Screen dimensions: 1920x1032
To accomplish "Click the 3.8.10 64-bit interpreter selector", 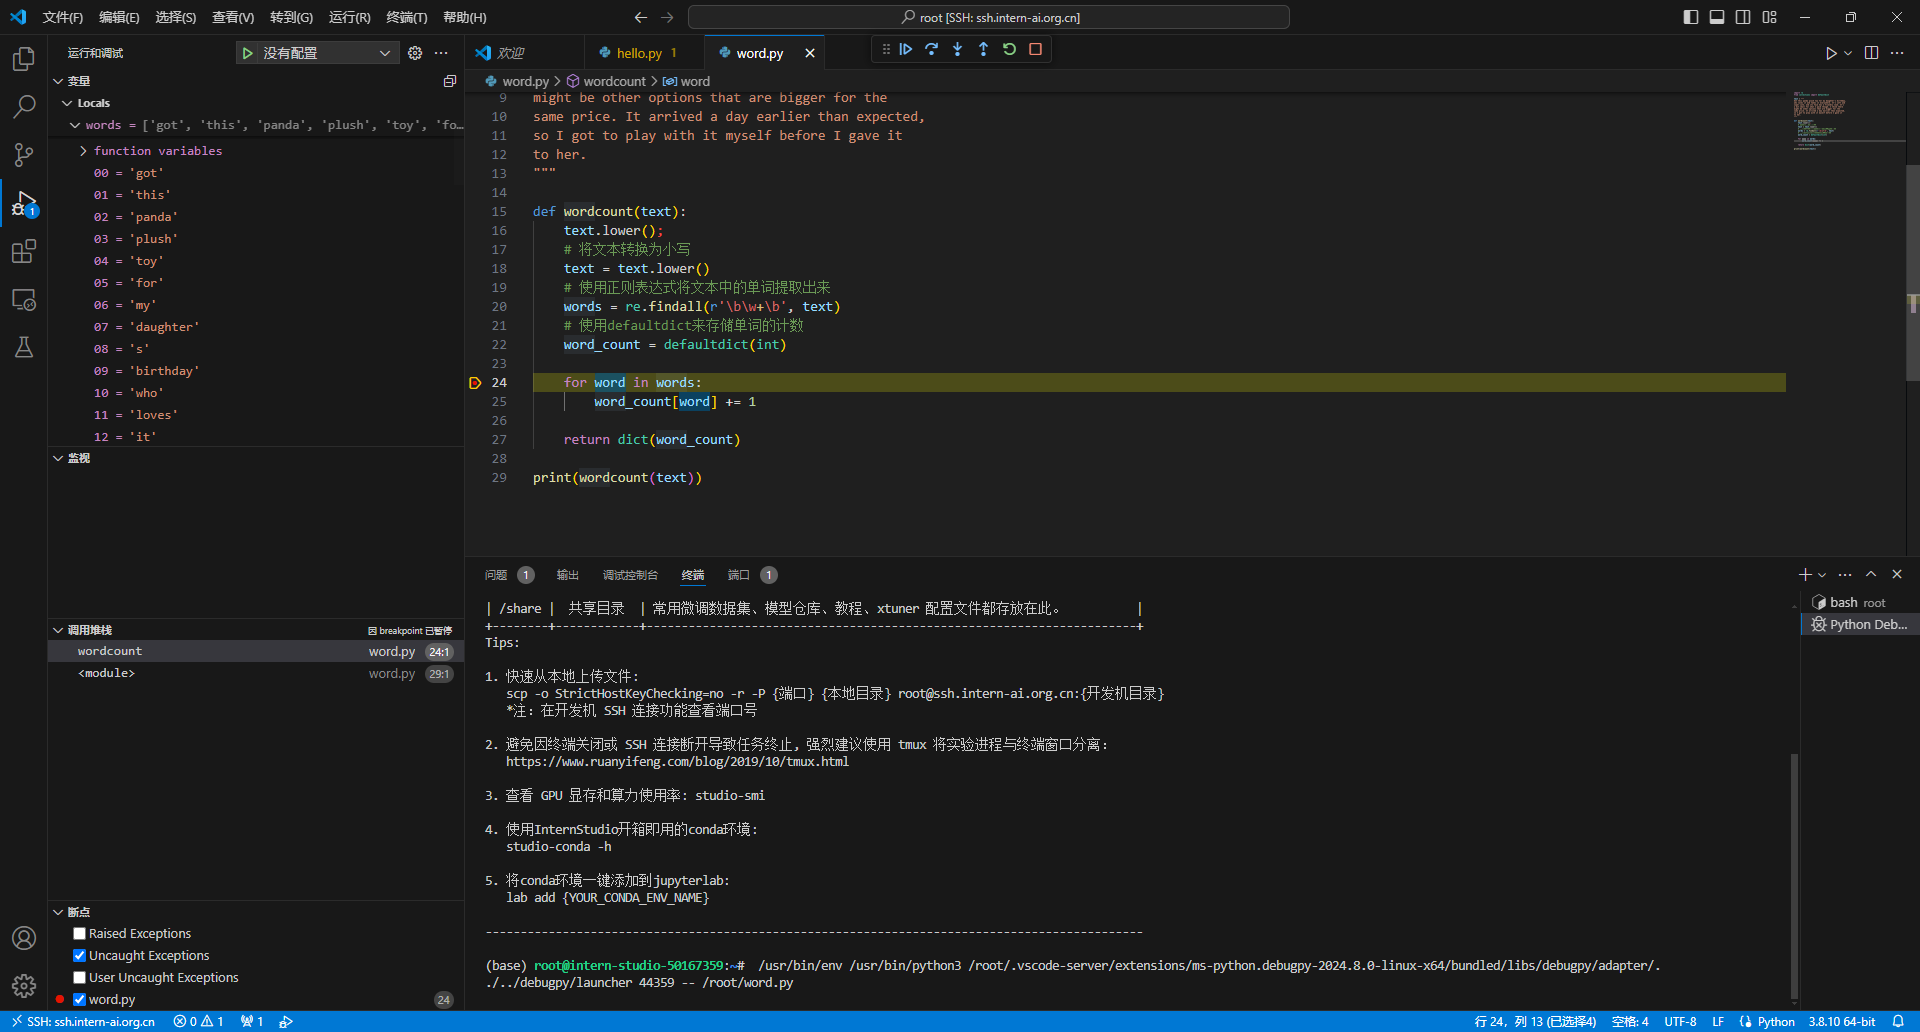I will (1842, 1022).
